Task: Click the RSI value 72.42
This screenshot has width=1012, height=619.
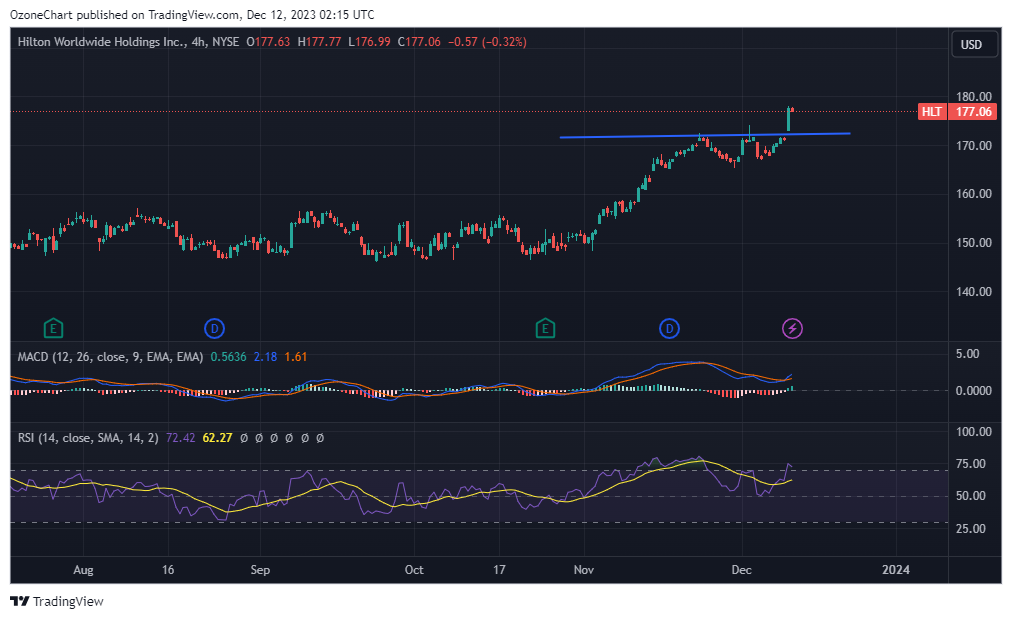Action: click(x=181, y=438)
